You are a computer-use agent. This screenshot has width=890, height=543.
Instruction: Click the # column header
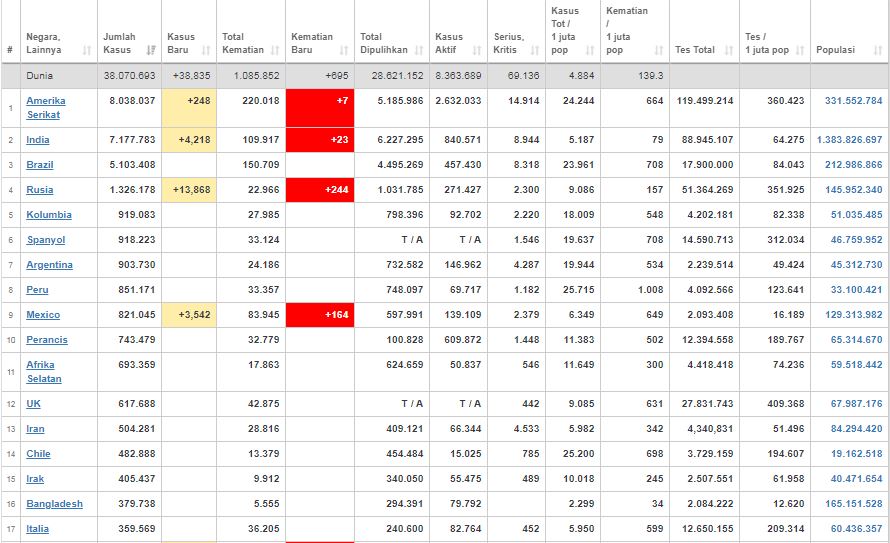10,50
